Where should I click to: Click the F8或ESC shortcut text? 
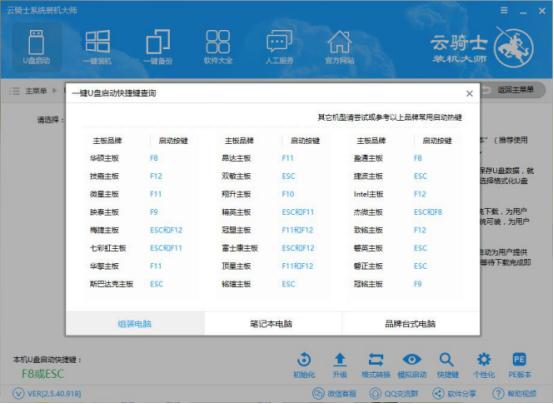click(43, 374)
